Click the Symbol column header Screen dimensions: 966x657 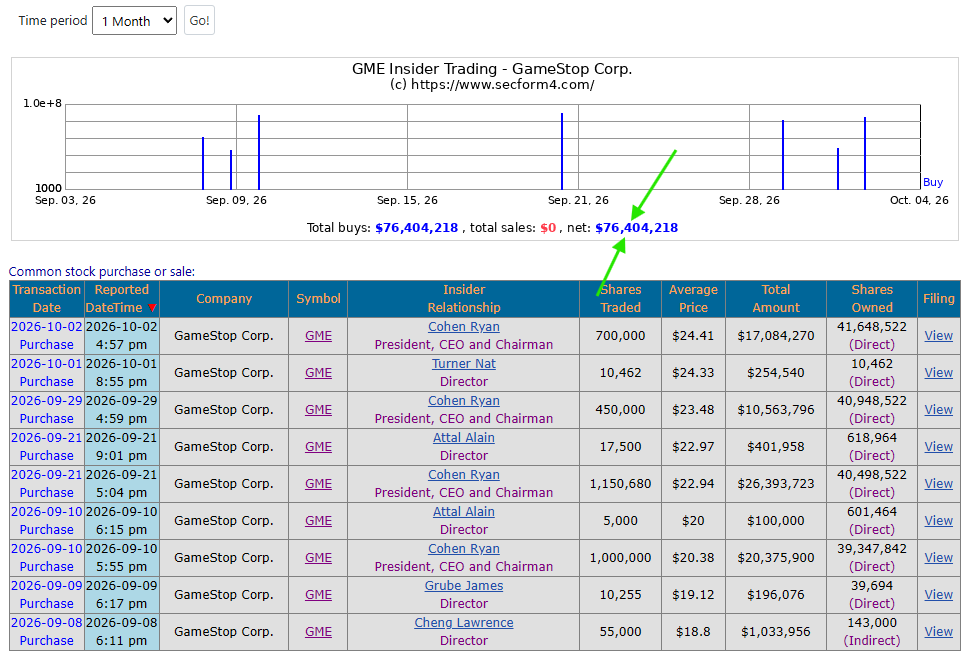(318, 299)
